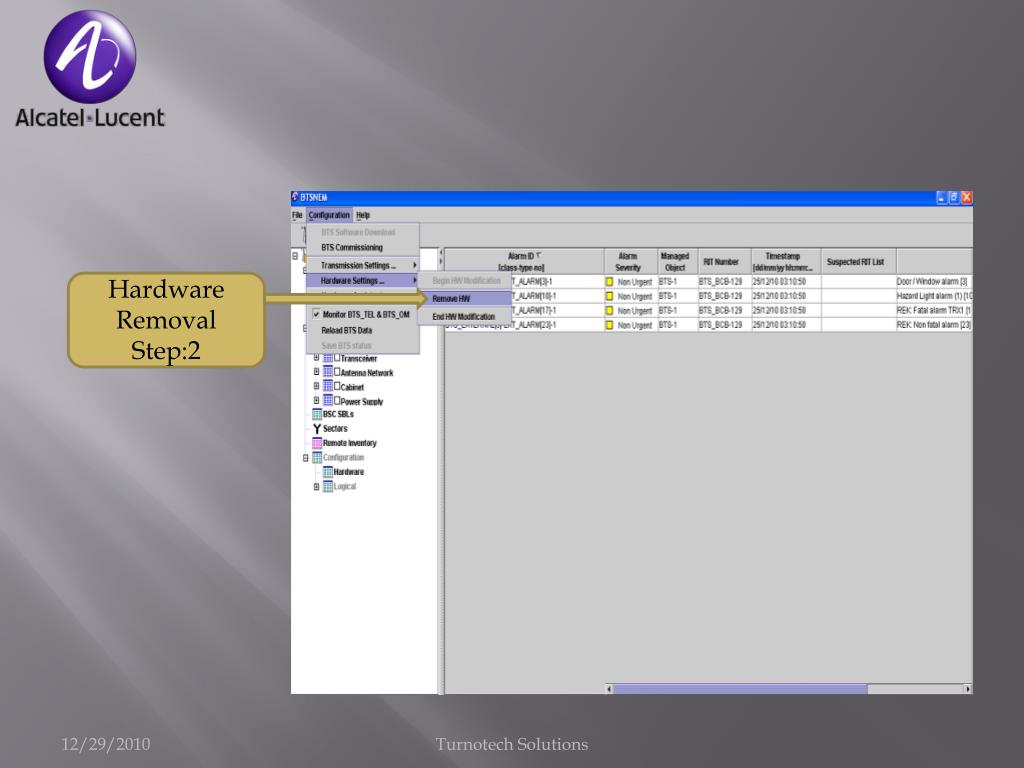Open the File menu

tap(297, 215)
